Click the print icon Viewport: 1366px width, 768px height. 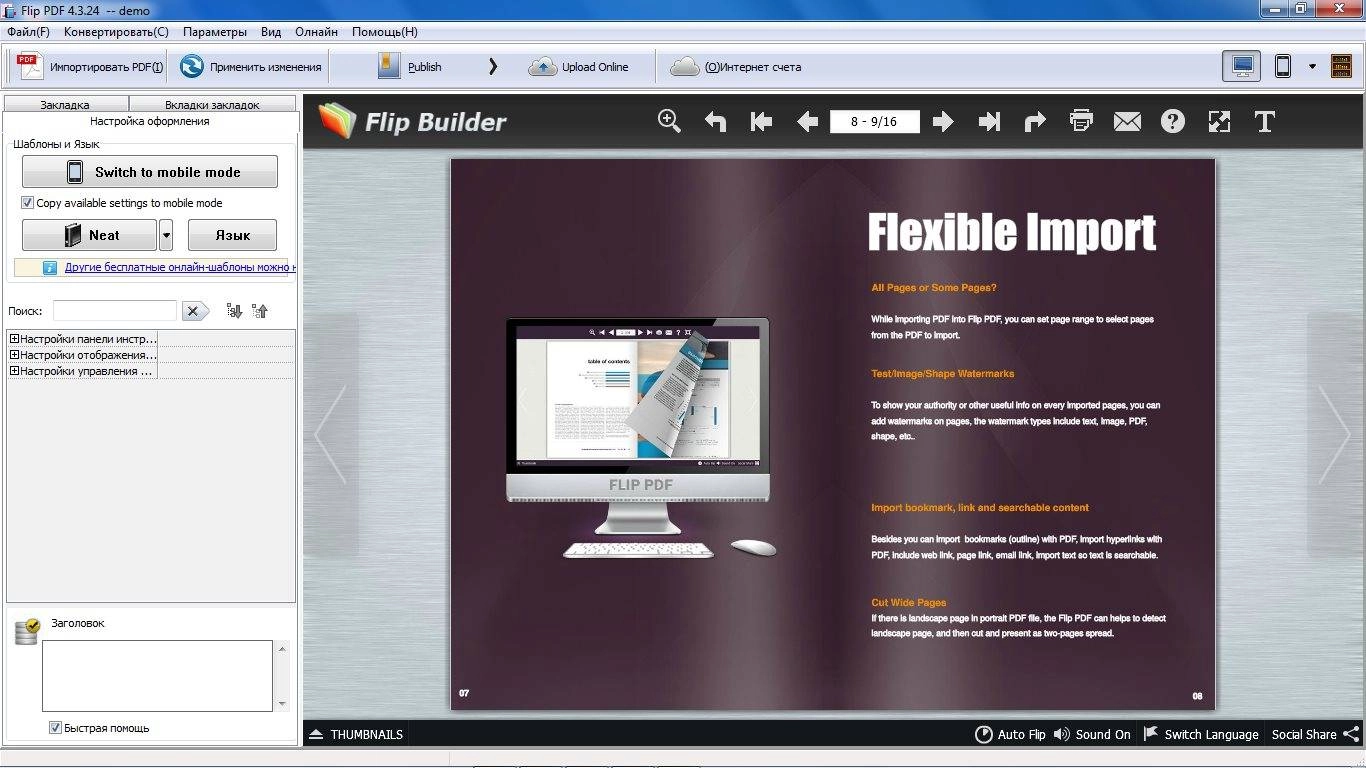tap(1081, 121)
